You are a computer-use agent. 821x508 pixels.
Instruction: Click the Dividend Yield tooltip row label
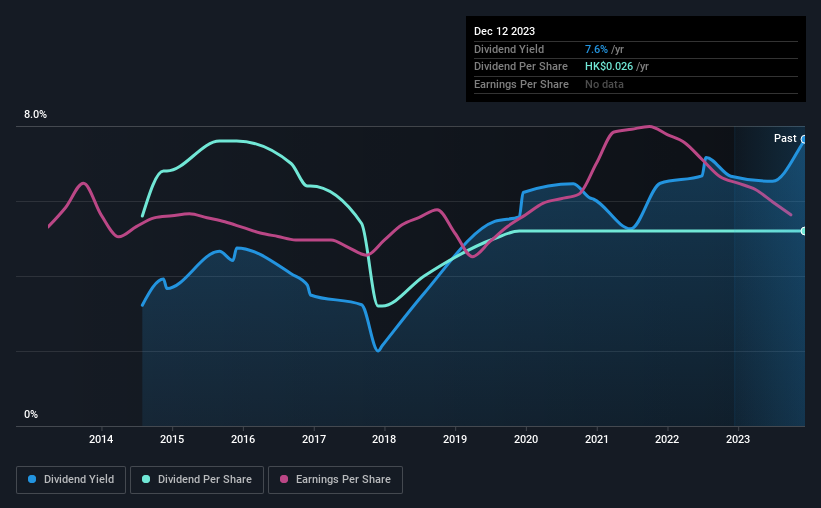coord(509,49)
